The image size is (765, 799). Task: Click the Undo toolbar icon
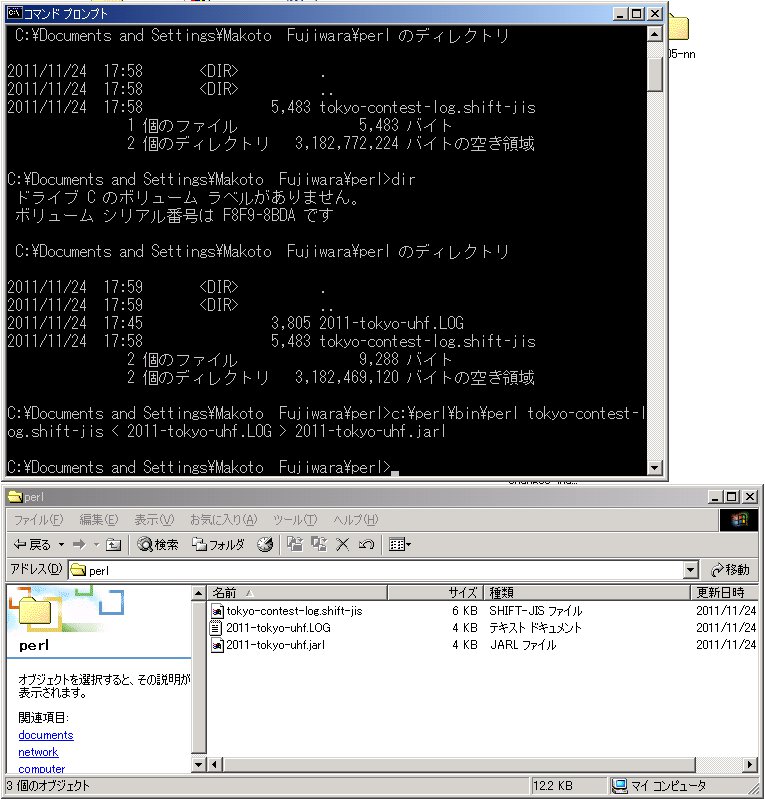tap(366, 544)
